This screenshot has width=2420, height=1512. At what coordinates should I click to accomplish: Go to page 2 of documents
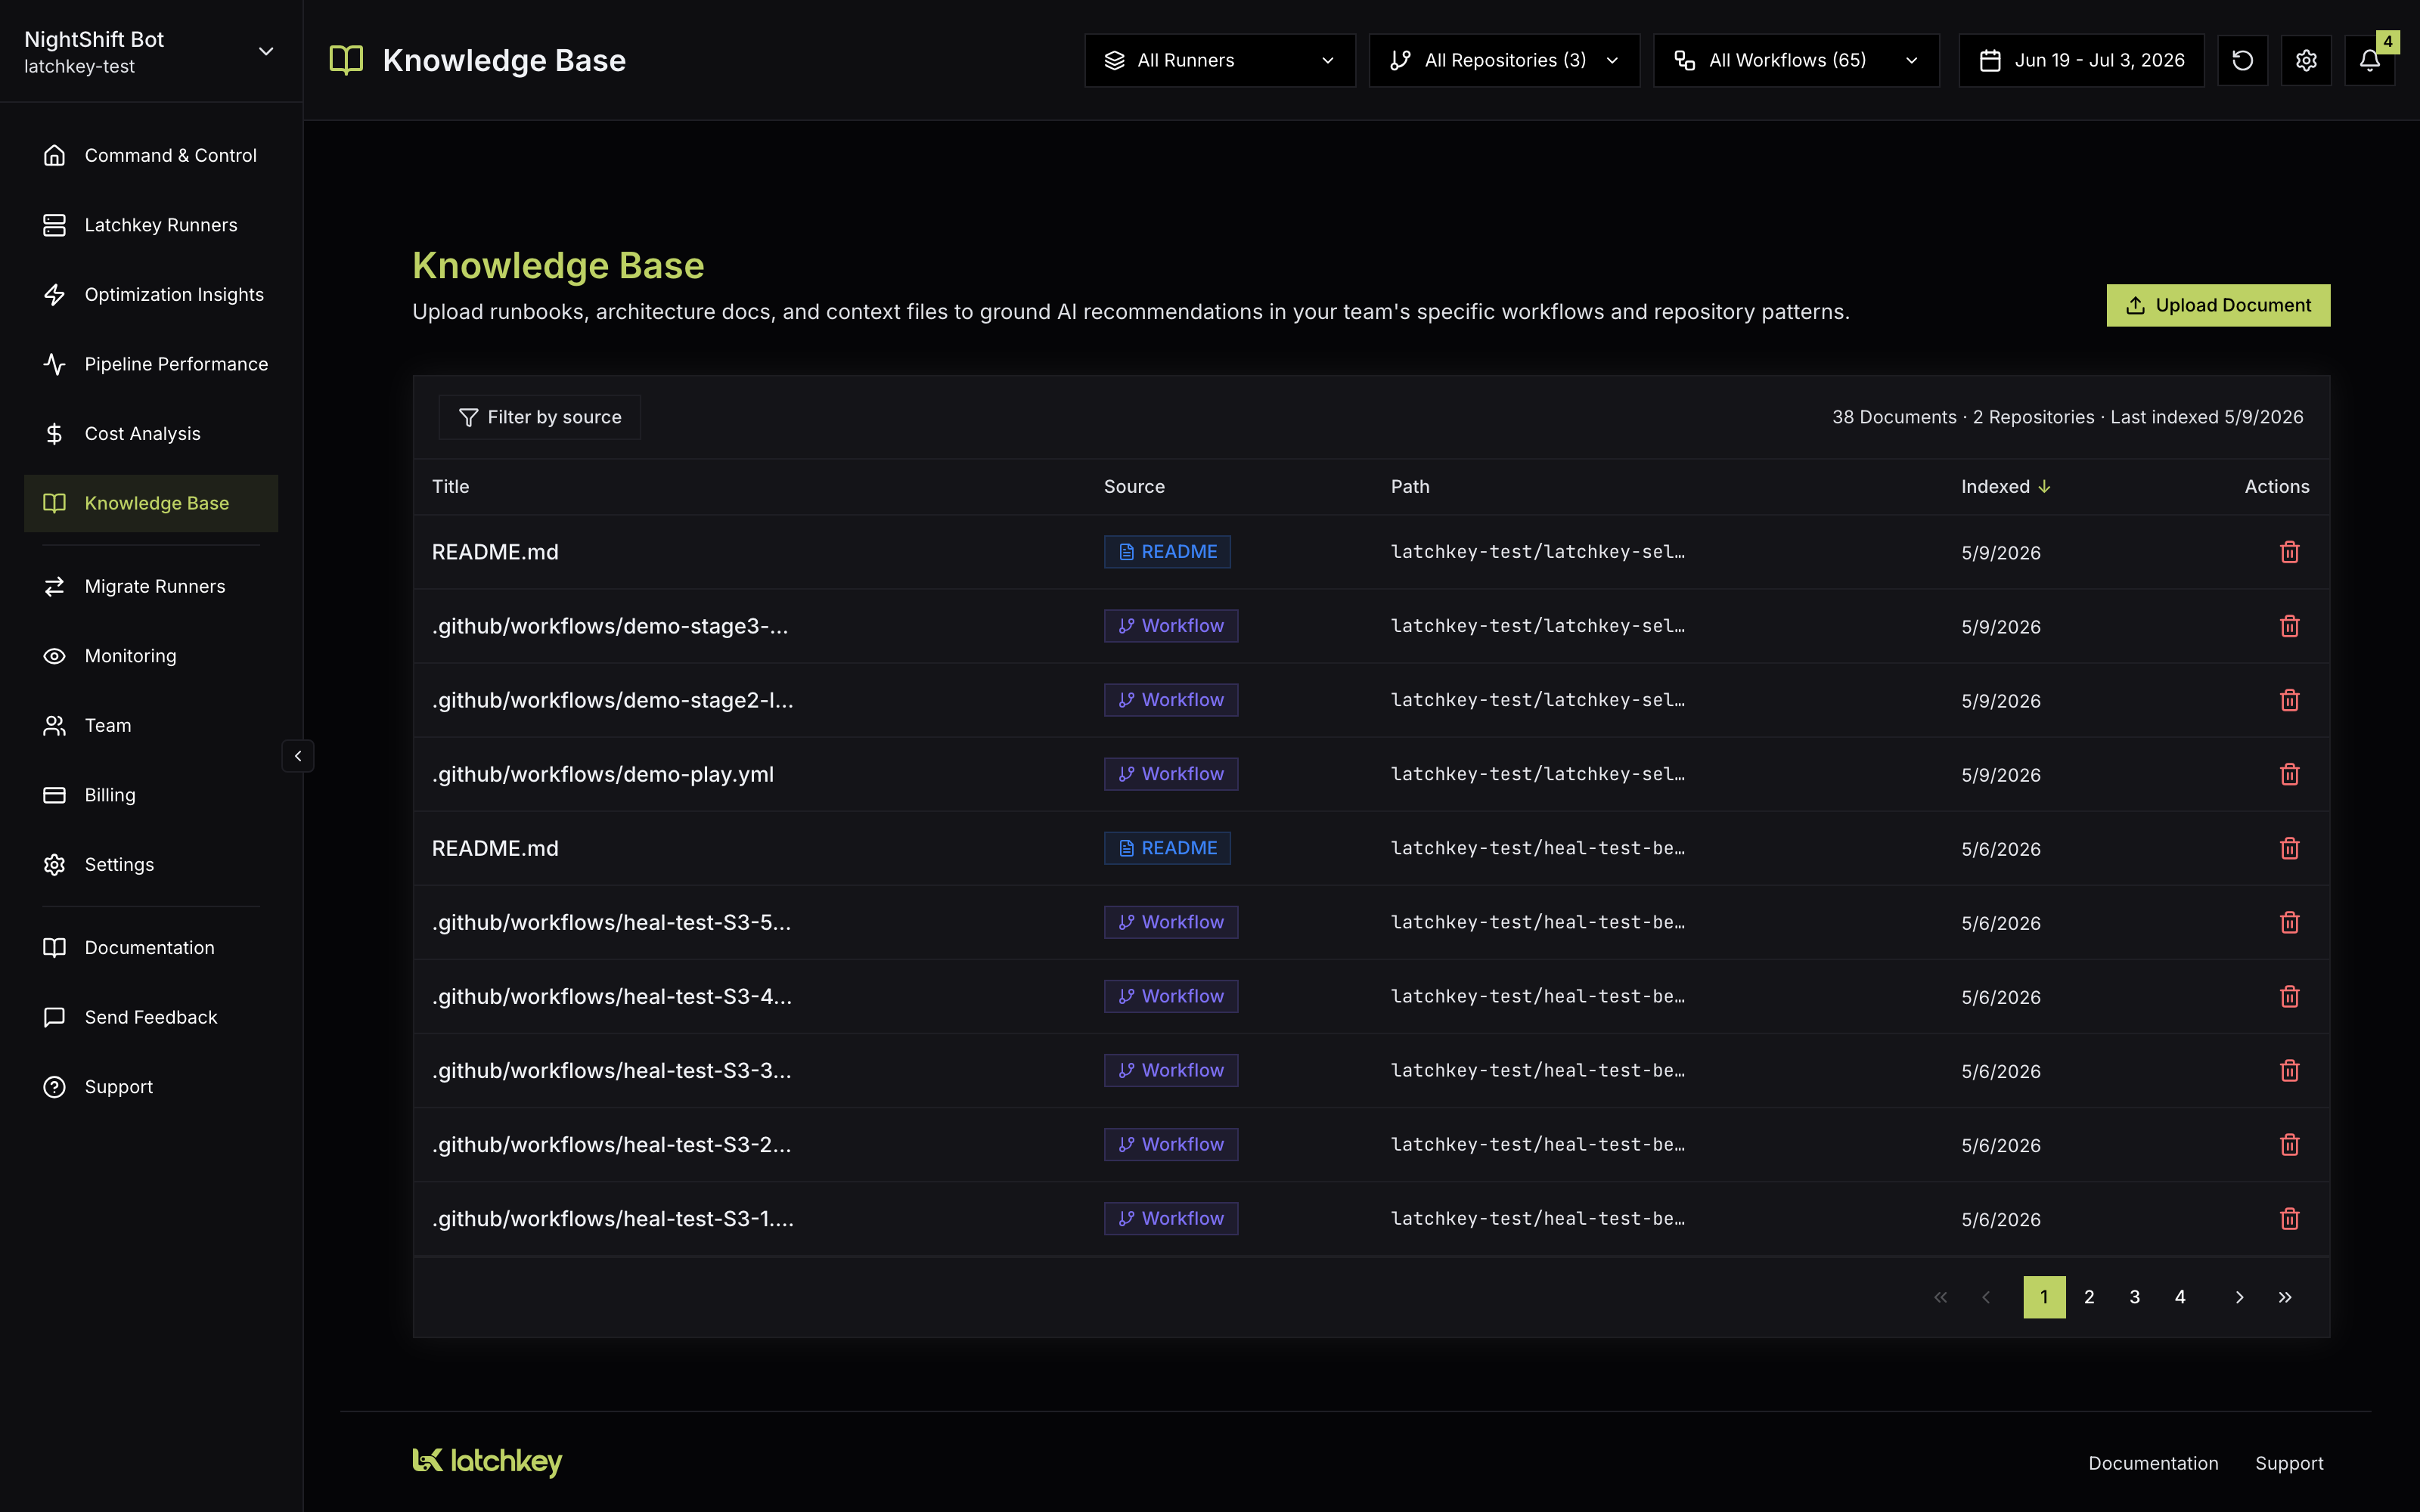coord(2089,1297)
